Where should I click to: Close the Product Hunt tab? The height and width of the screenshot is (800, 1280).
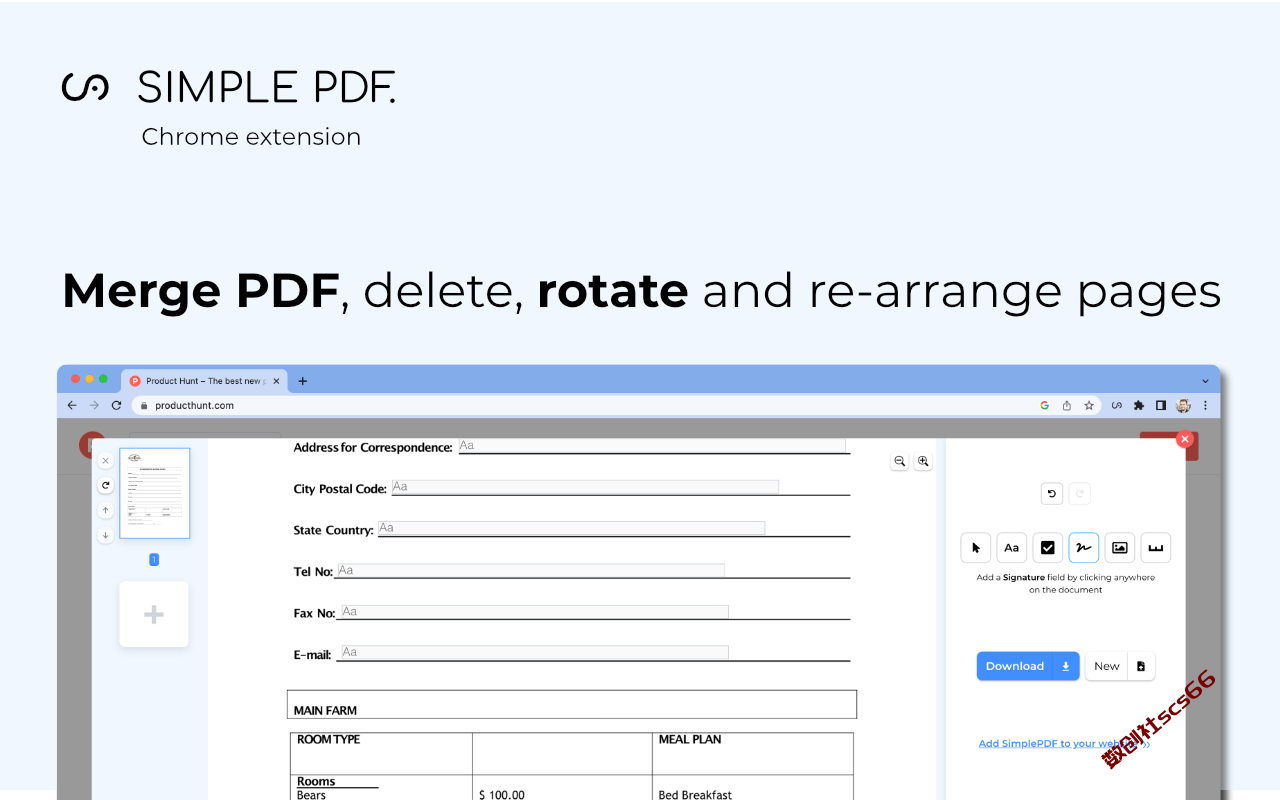click(277, 381)
